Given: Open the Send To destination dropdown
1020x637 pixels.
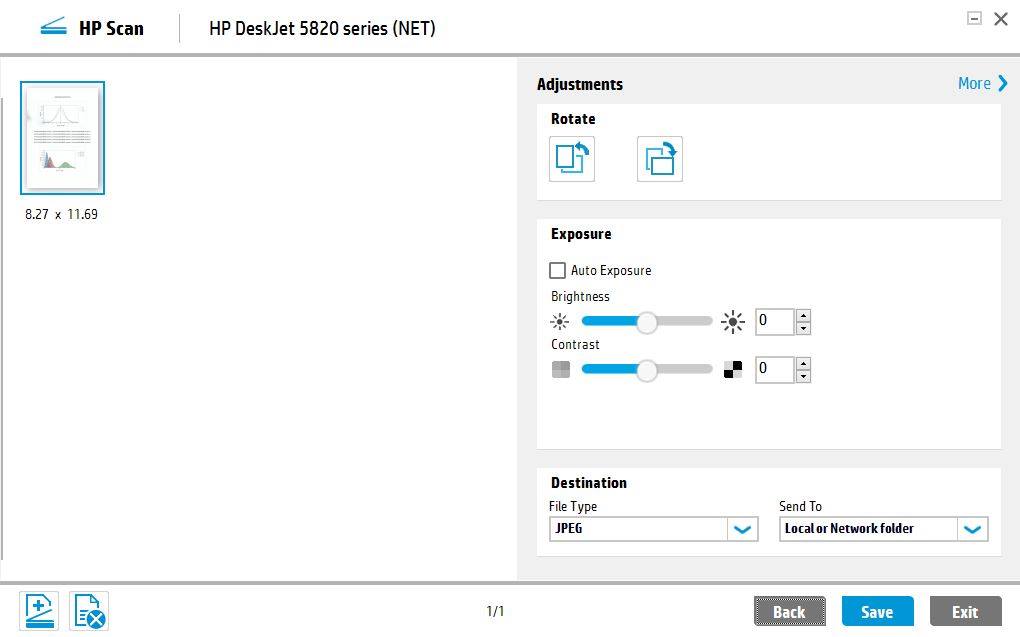Looking at the screenshot, I should pyautogui.click(x=972, y=529).
